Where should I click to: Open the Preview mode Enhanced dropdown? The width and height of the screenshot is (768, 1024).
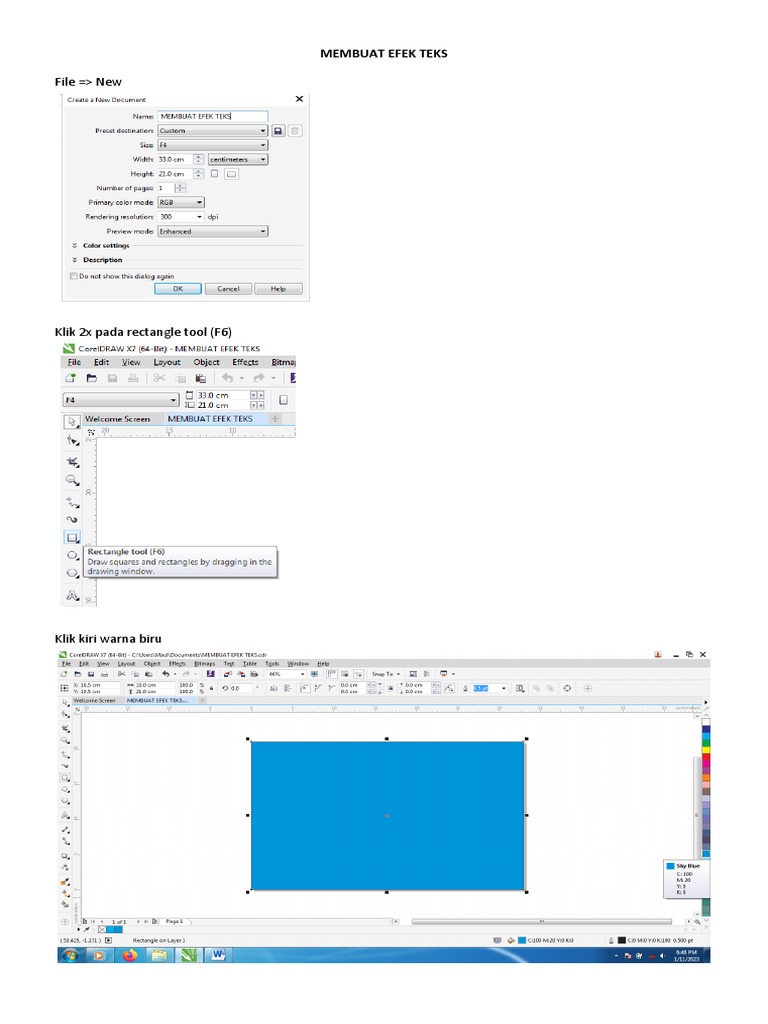pos(212,231)
